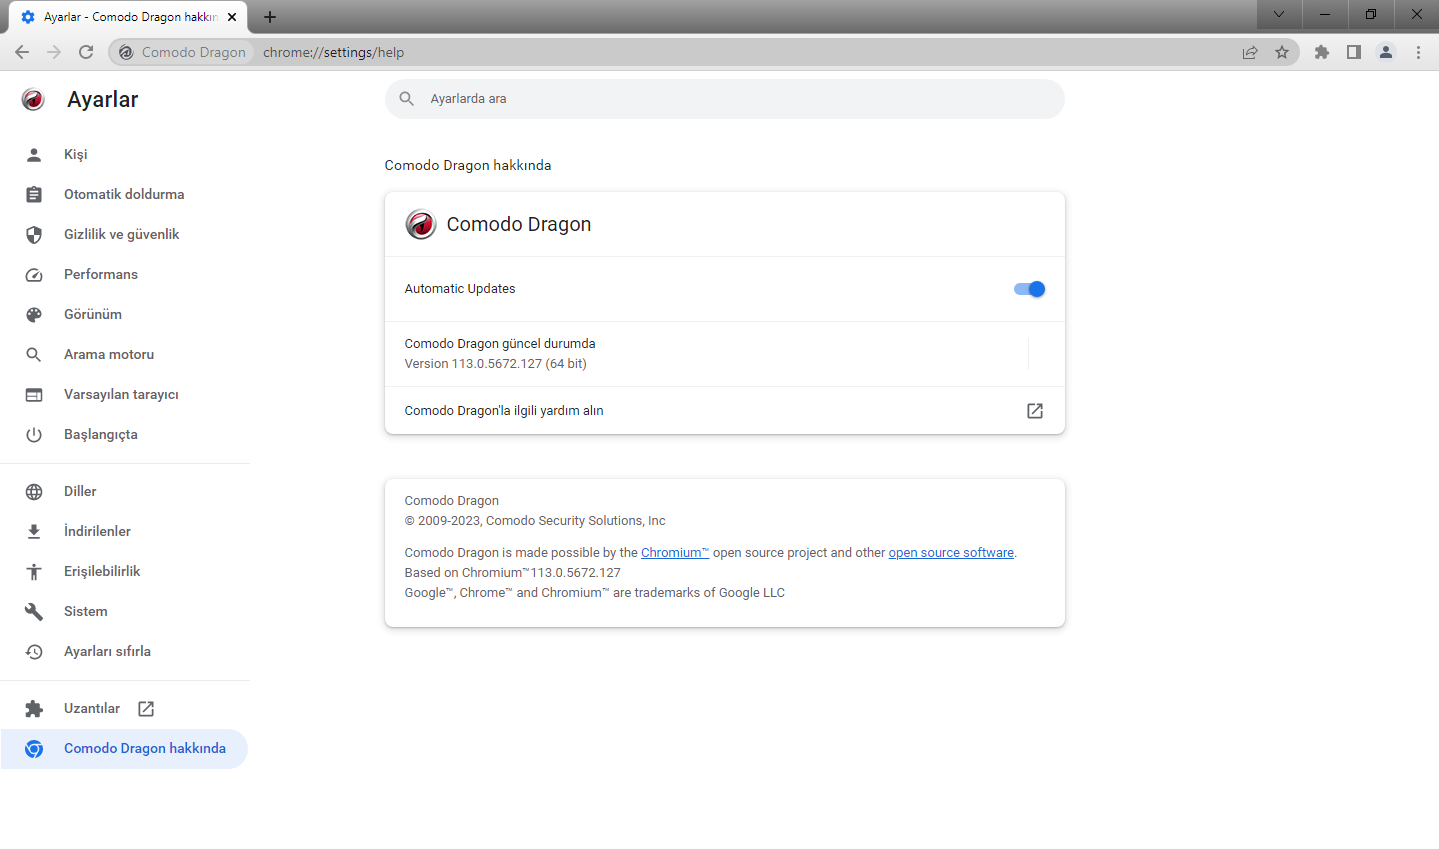Open the extensions puzzle icon in toolbar
Viewport: 1439px width, 849px height.
[1322, 52]
